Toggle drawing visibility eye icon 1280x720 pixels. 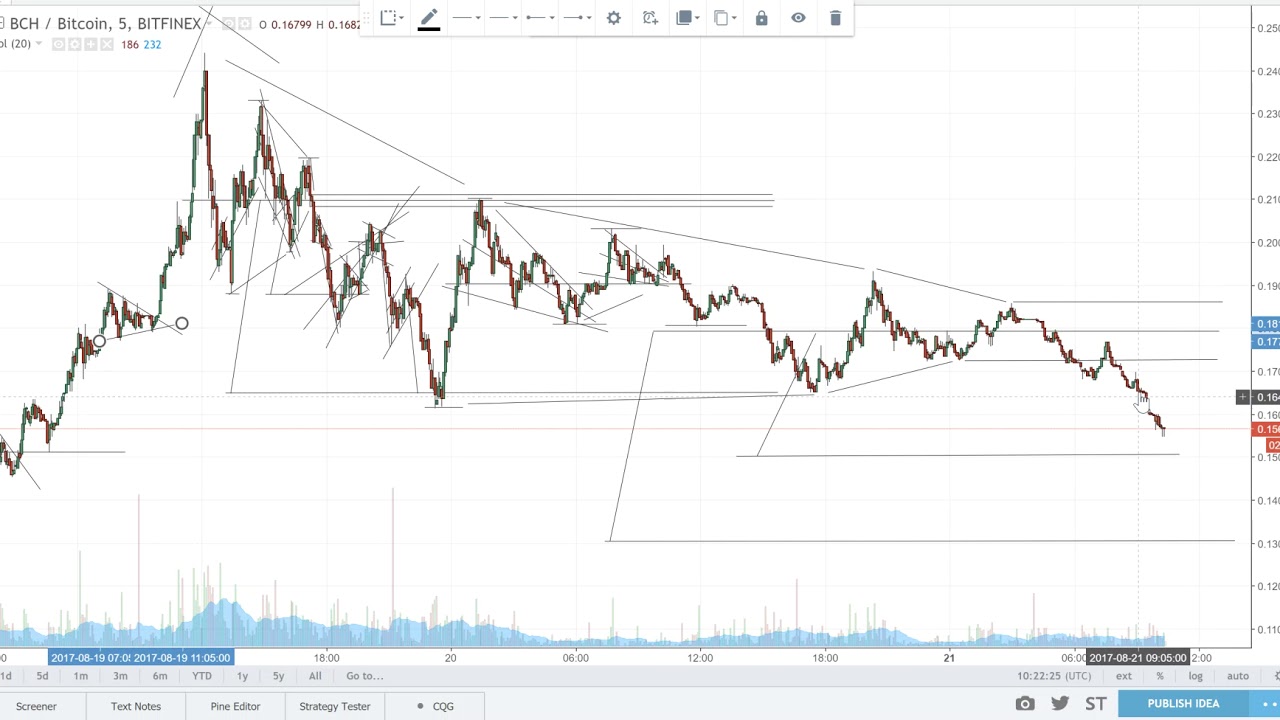pos(798,18)
